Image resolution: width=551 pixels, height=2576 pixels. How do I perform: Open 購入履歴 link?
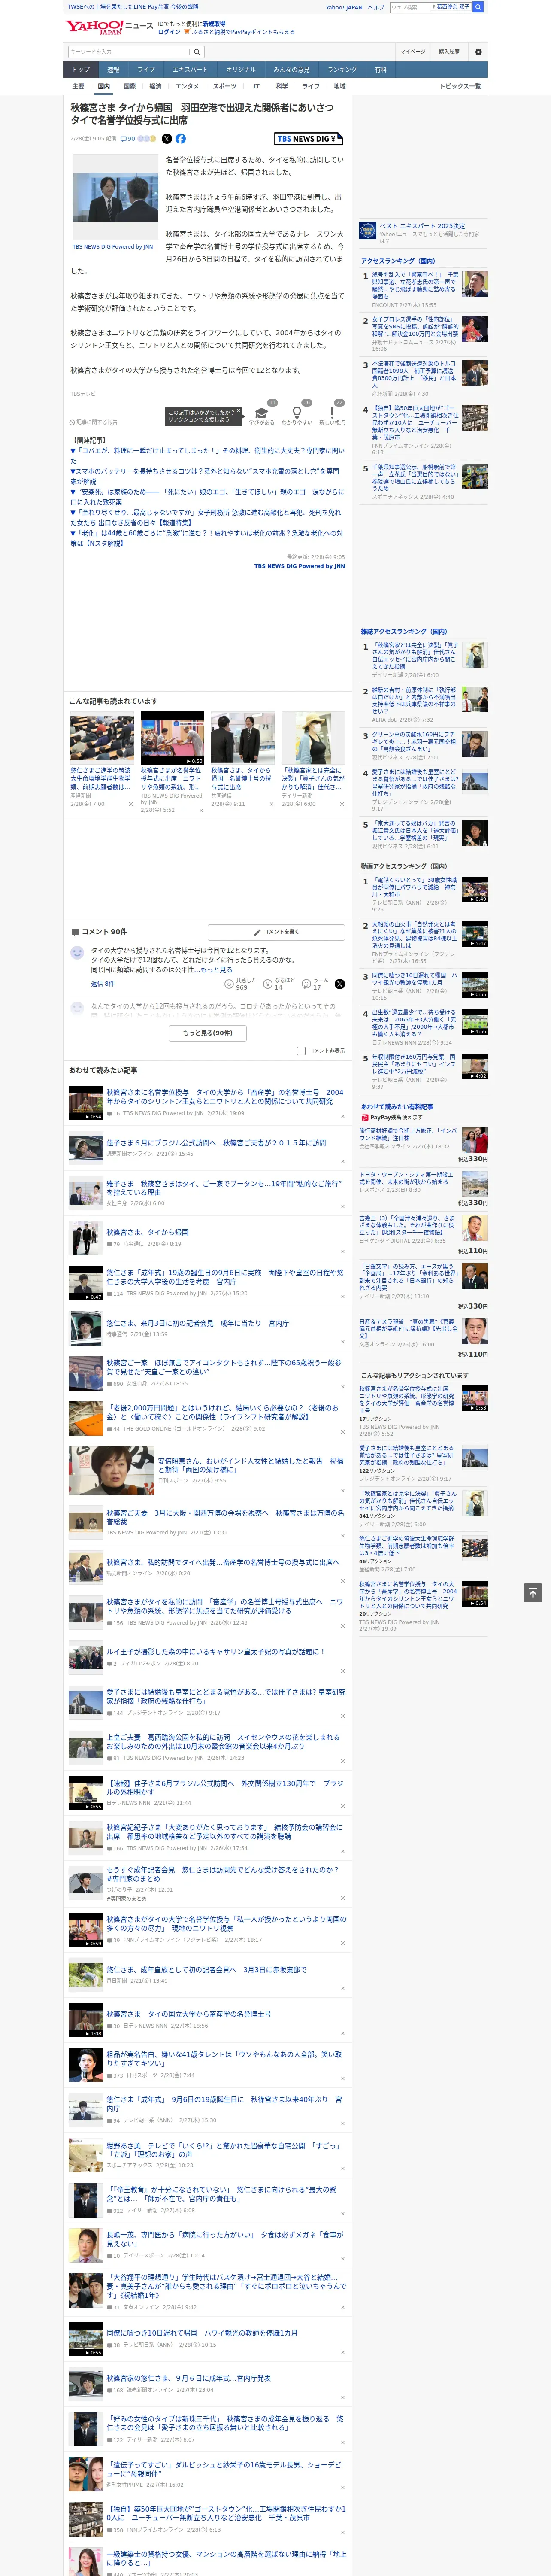coord(449,52)
